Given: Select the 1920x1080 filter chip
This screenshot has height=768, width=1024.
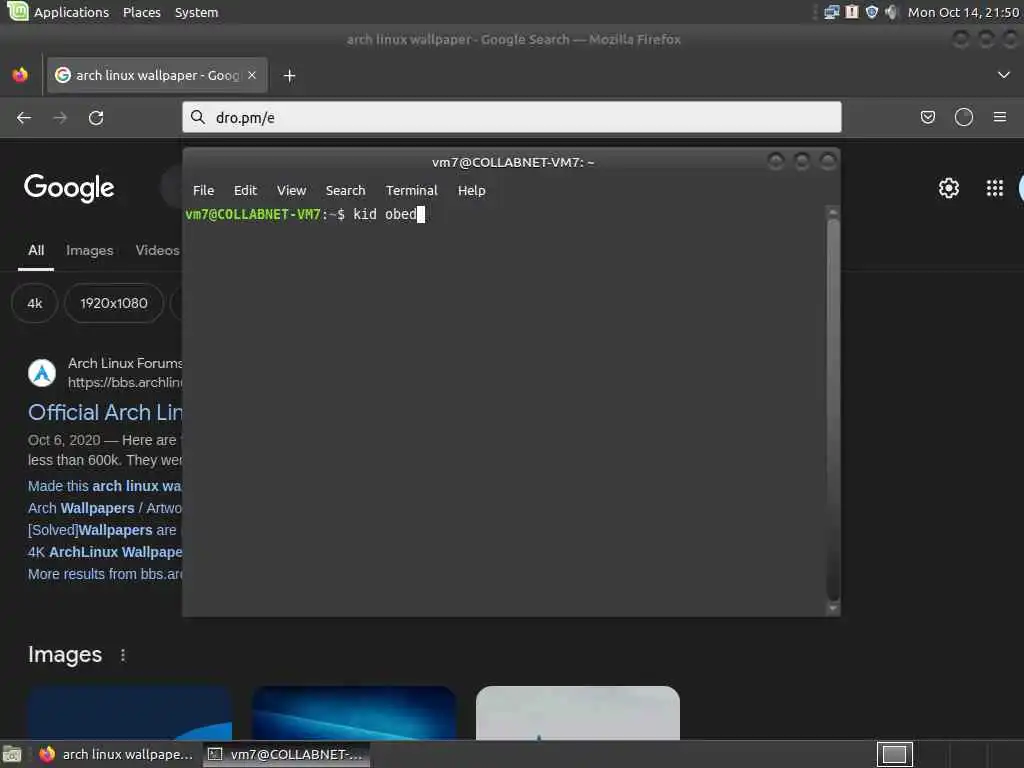Looking at the screenshot, I should pyautogui.click(x=114, y=303).
